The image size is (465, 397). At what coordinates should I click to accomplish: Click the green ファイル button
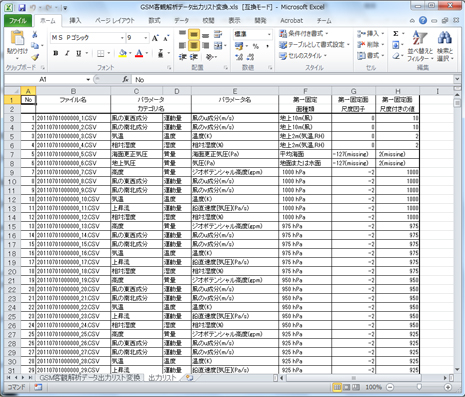tap(18, 21)
